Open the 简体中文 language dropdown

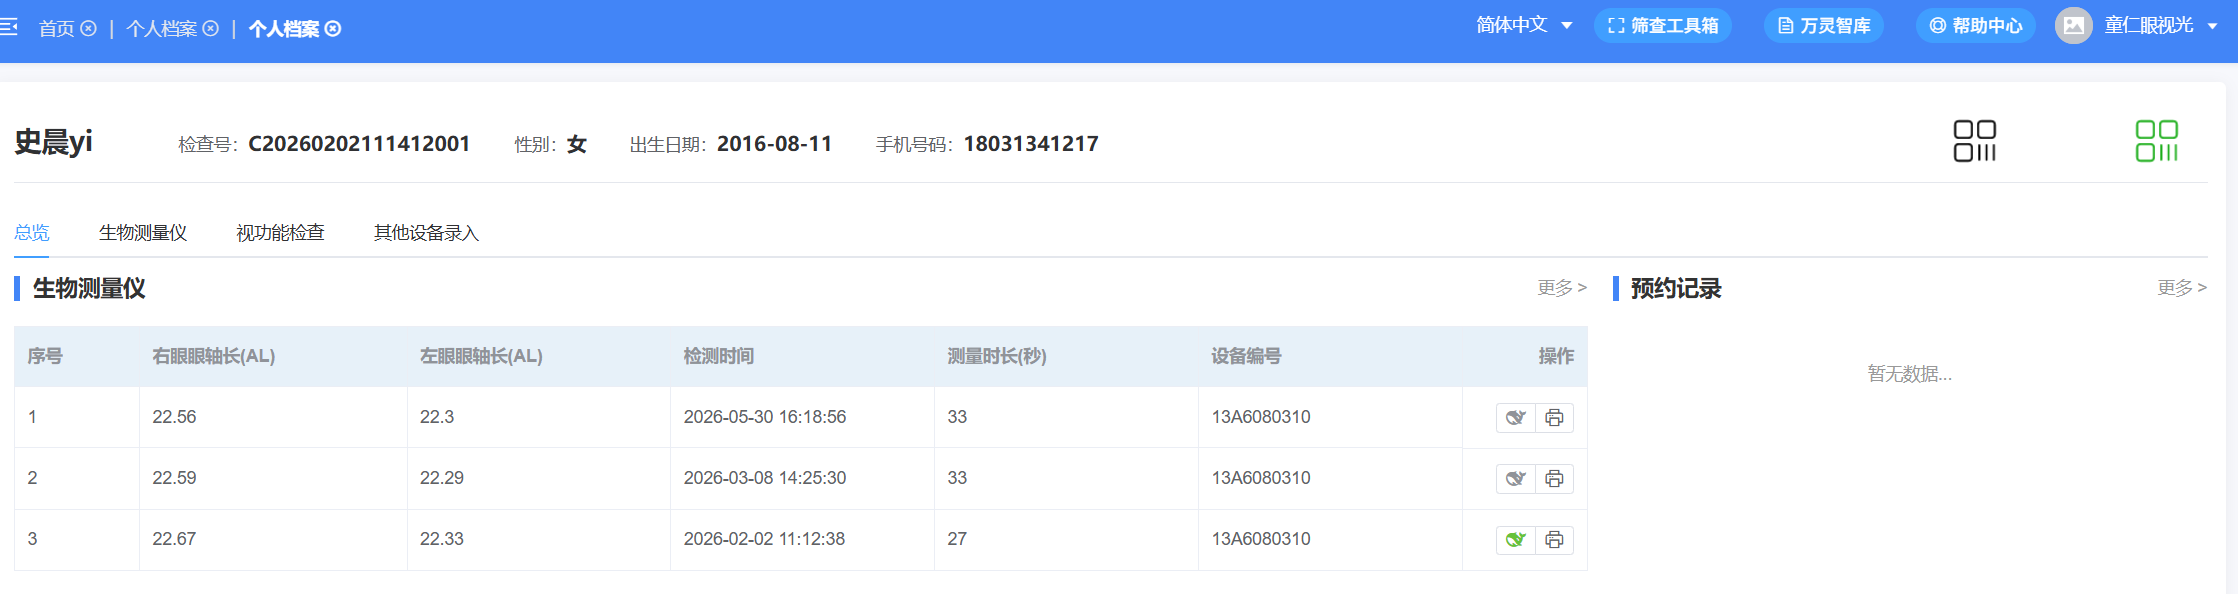[x=1524, y=25]
